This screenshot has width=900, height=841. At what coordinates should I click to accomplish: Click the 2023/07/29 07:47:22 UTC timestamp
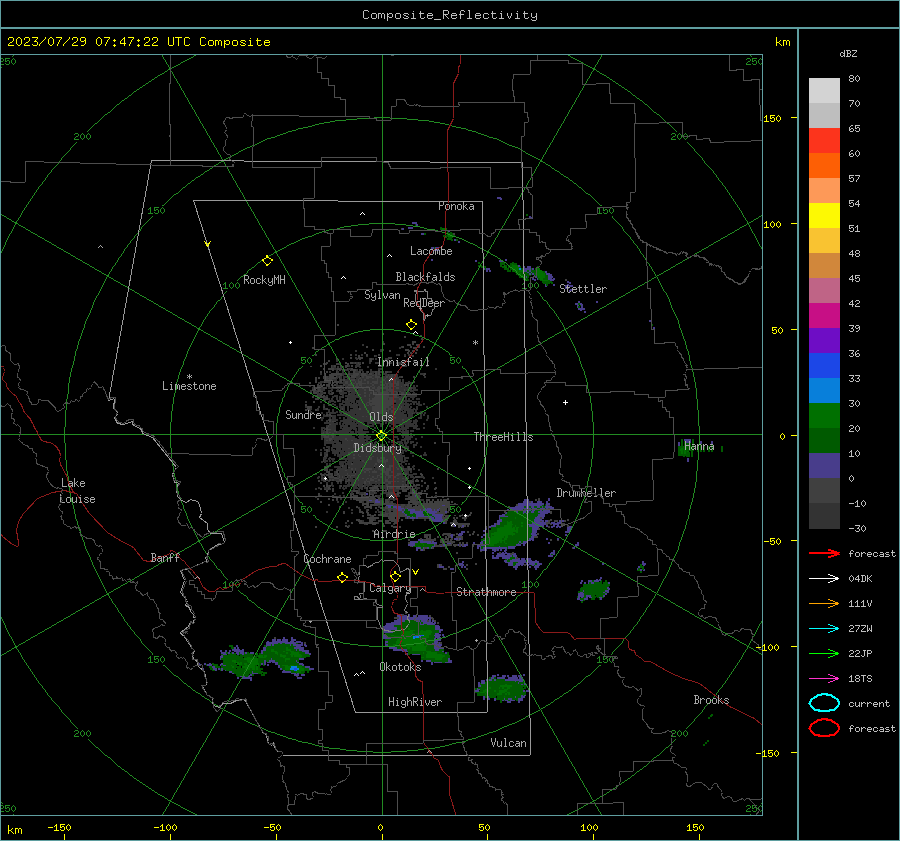tap(99, 42)
